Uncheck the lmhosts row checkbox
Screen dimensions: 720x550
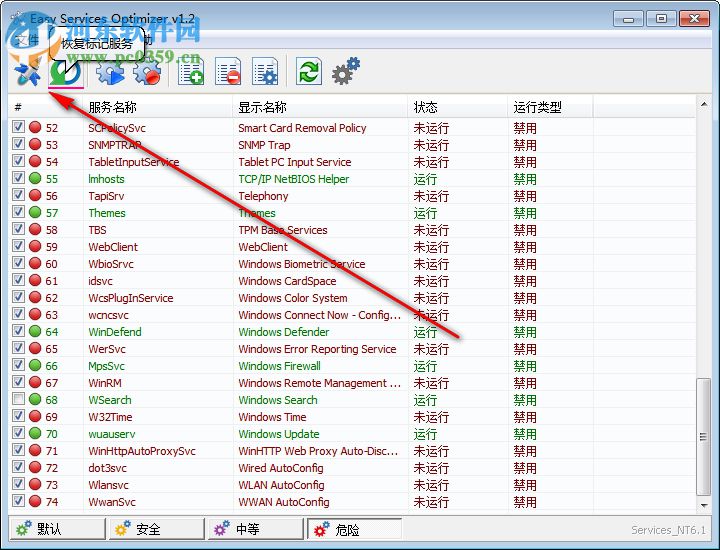pyautogui.click(x=18, y=178)
